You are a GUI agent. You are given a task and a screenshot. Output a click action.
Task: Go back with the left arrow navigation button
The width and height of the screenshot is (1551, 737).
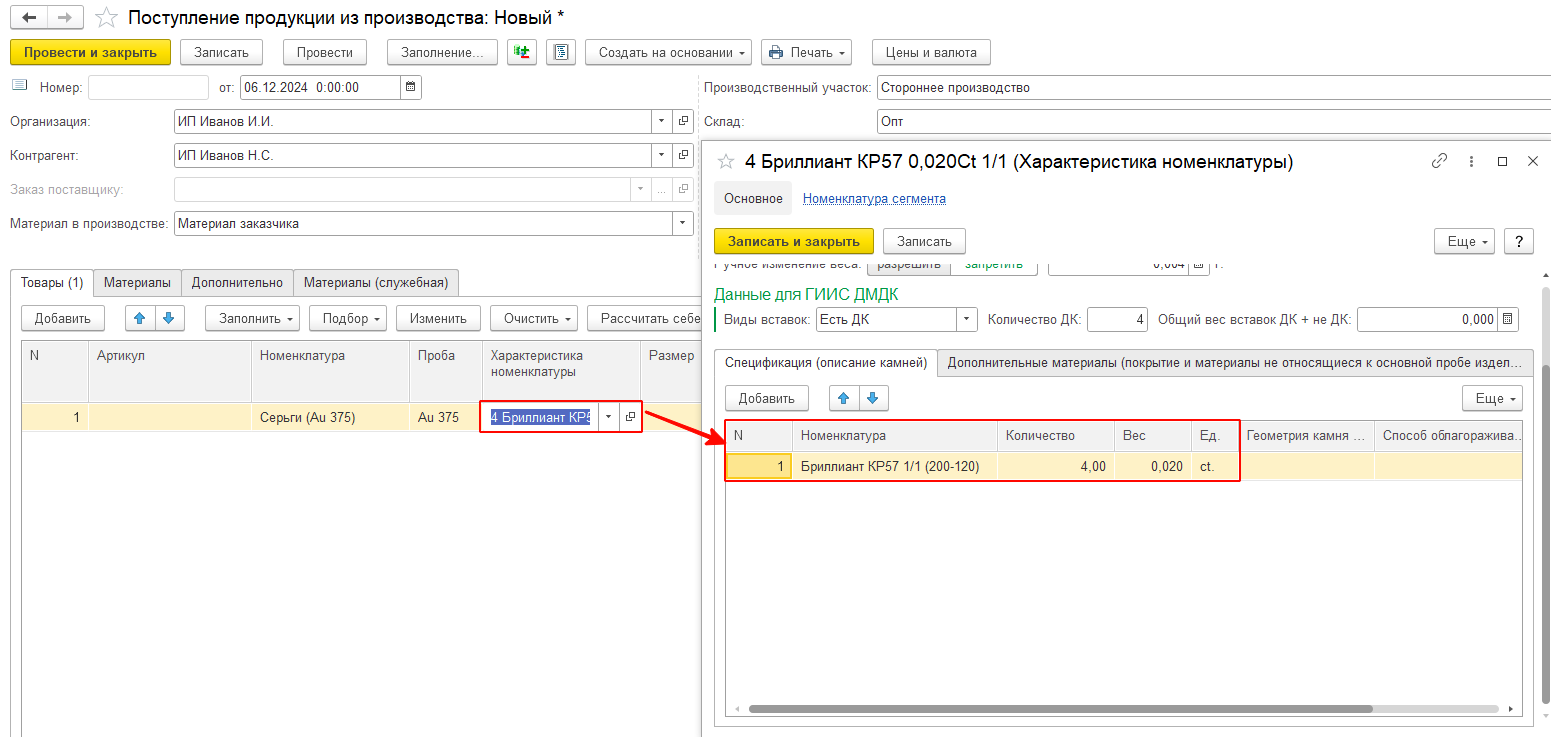click(28, 17)
